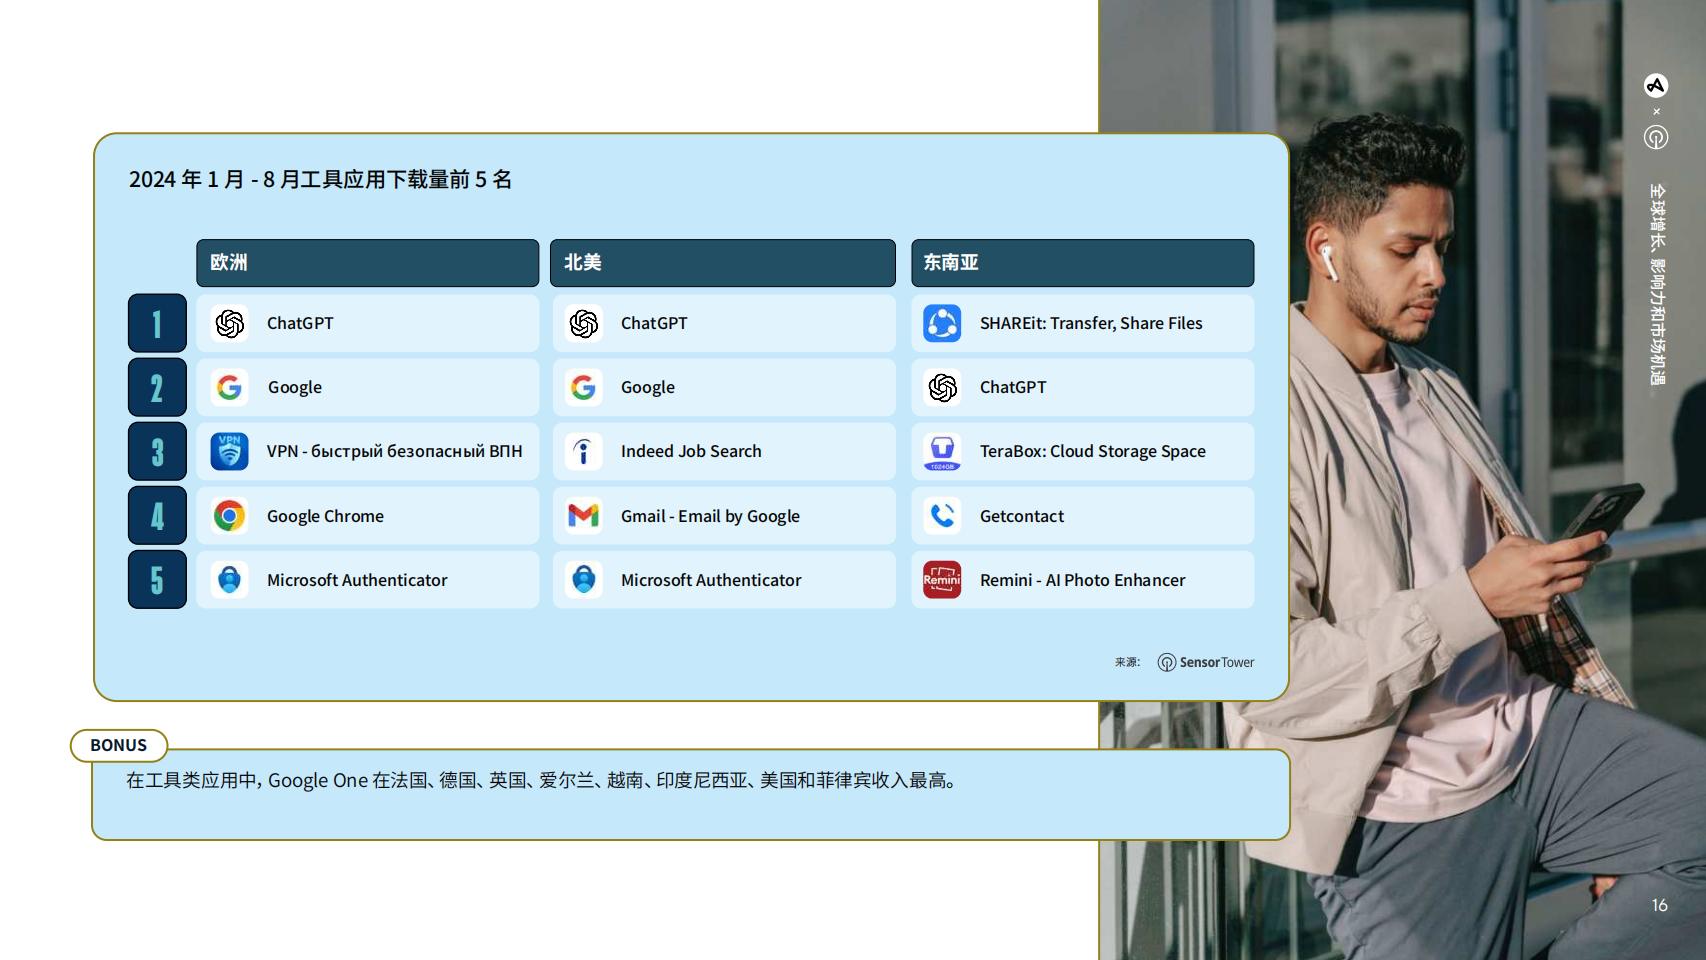Image resolution: width=1706 pixels, height=960 pixels.
Task: Click the ChatGPT icon in the Southeast Asia (东南亚) column
Action: click(942, 387)
